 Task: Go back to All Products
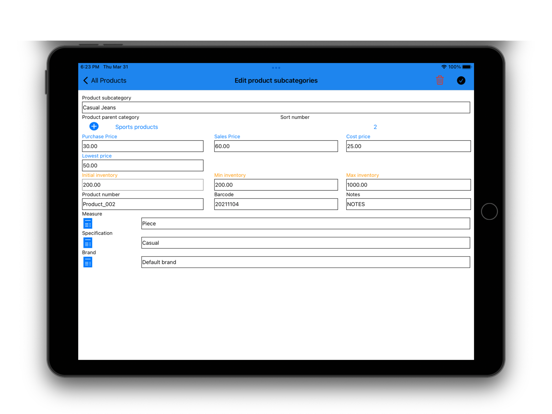pyautogui.click(x=105, y=81)
